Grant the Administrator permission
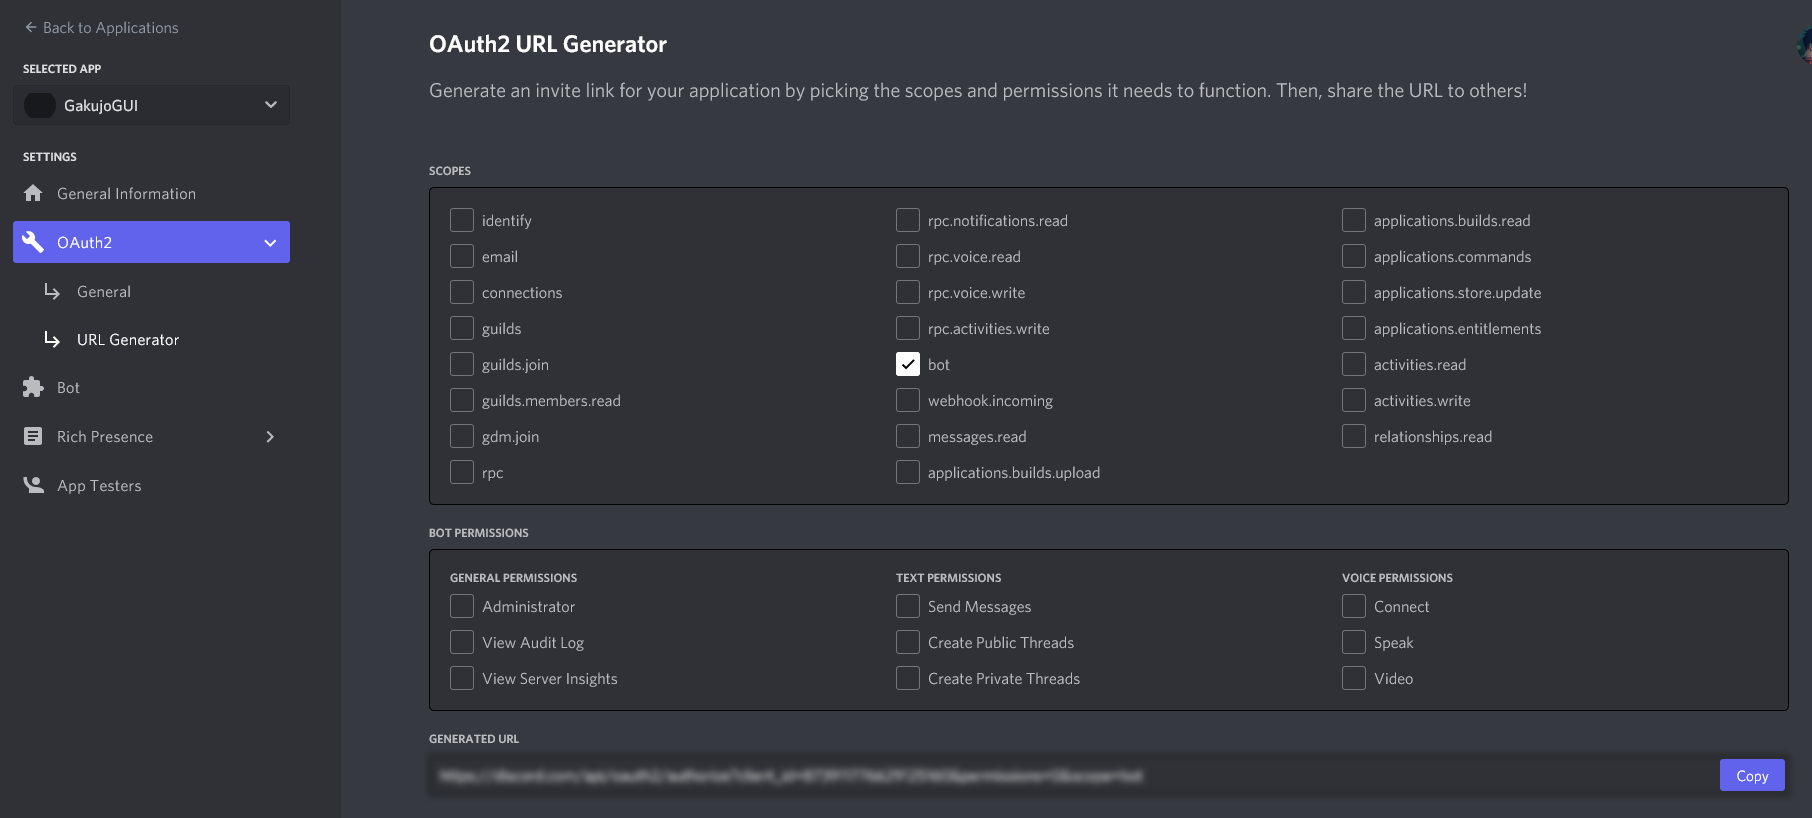 pos(462,606)
